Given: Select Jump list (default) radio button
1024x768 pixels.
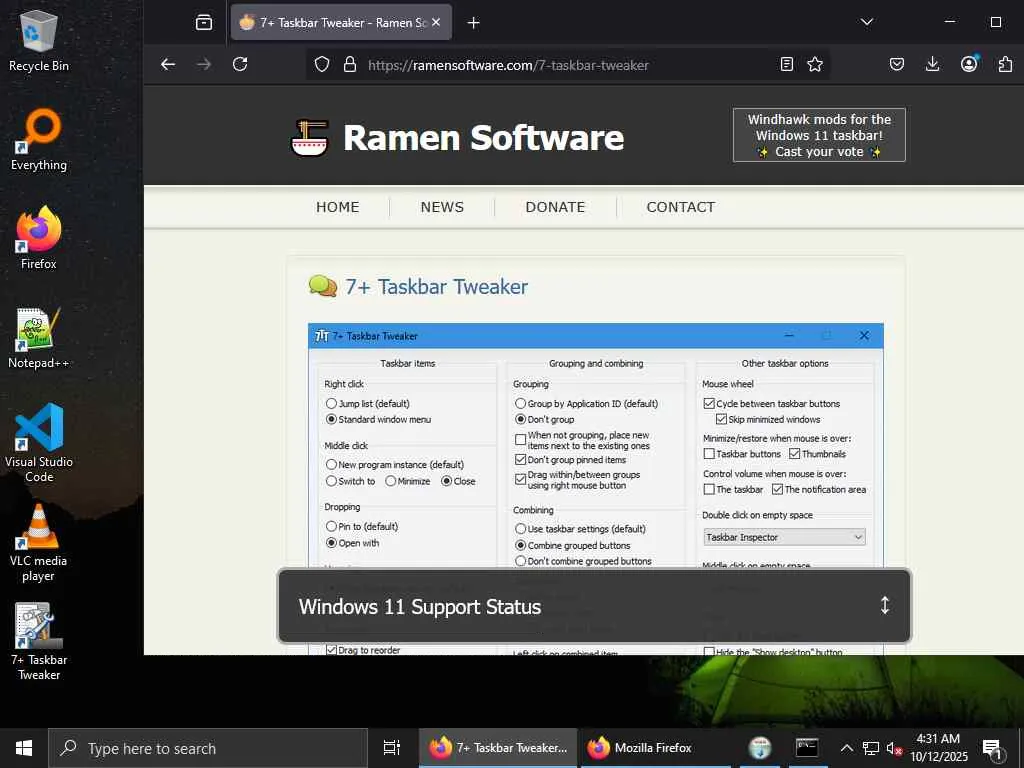Looking at the screenshot, I should [x=331, y=404].
